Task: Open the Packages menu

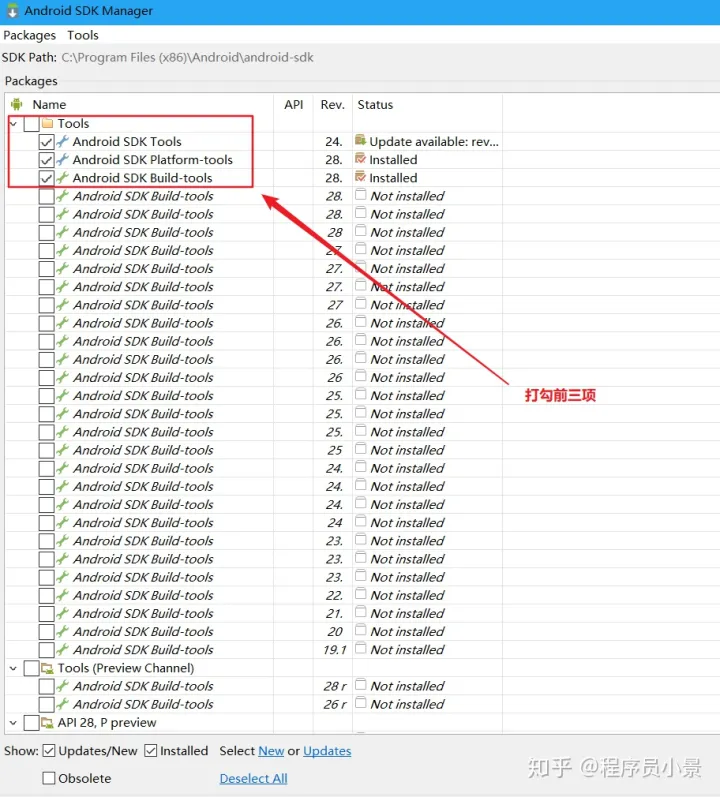Action: 29,36
